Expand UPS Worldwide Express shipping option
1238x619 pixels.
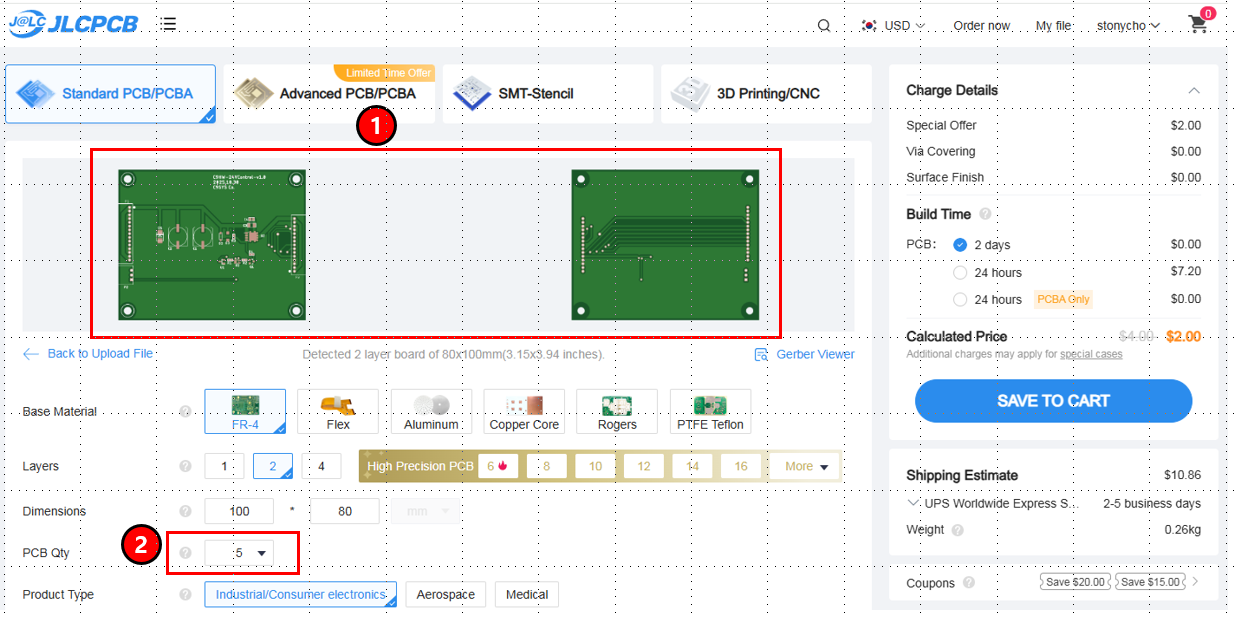[x=913, y=503]
